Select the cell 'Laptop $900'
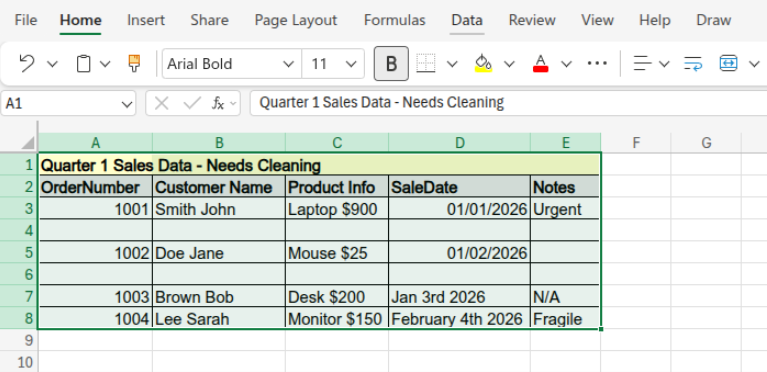The width and height of the screenshot is (767, 372). [x=337, y=209]
